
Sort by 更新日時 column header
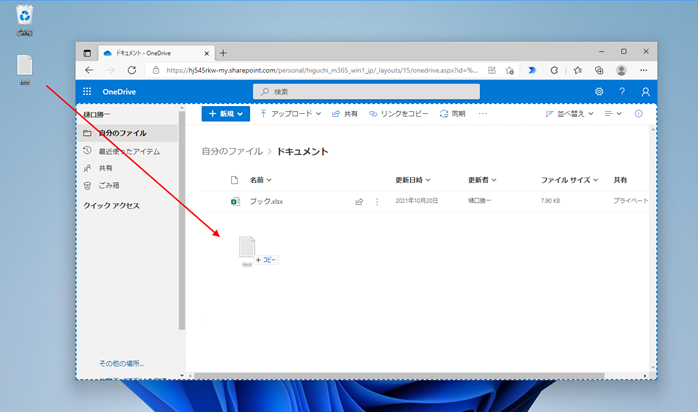point(413,180)
